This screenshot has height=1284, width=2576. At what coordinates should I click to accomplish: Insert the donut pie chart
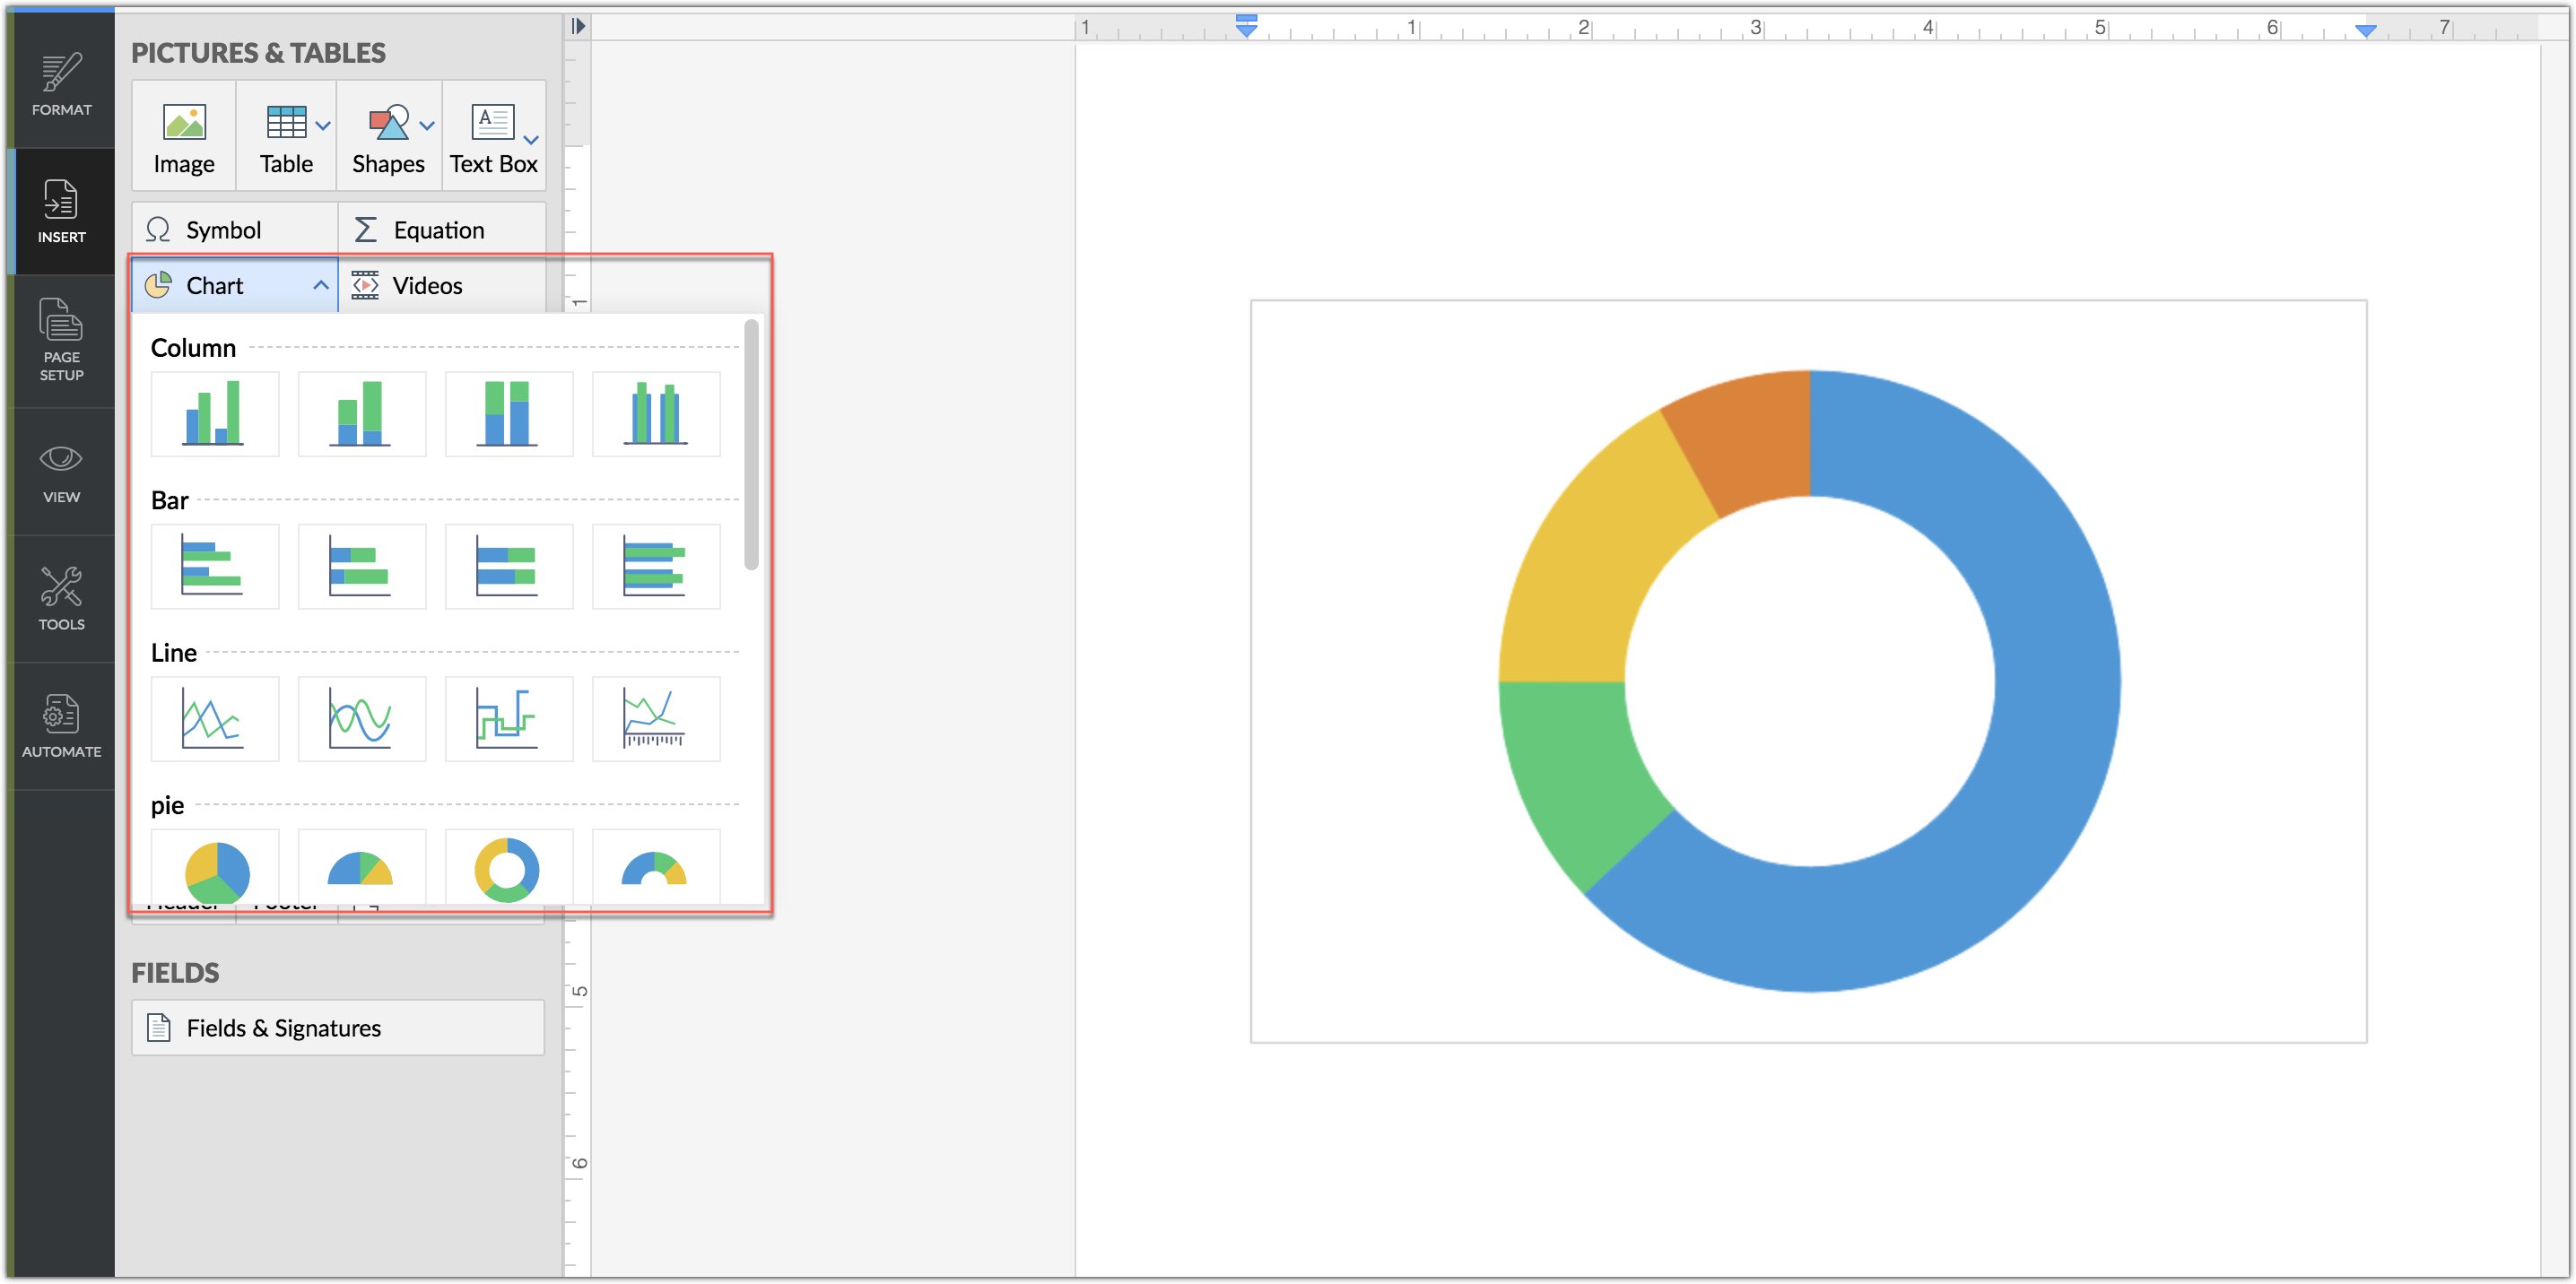coord(508,868)
